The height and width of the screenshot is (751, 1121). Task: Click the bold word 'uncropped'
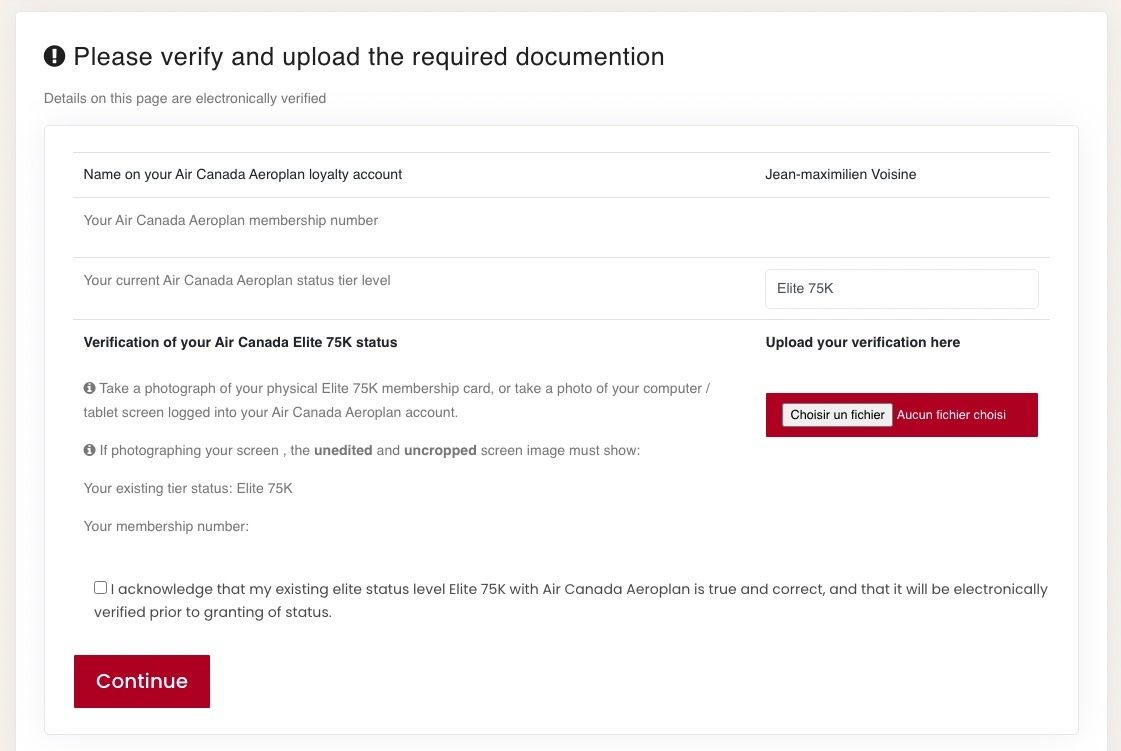(440, 451)
